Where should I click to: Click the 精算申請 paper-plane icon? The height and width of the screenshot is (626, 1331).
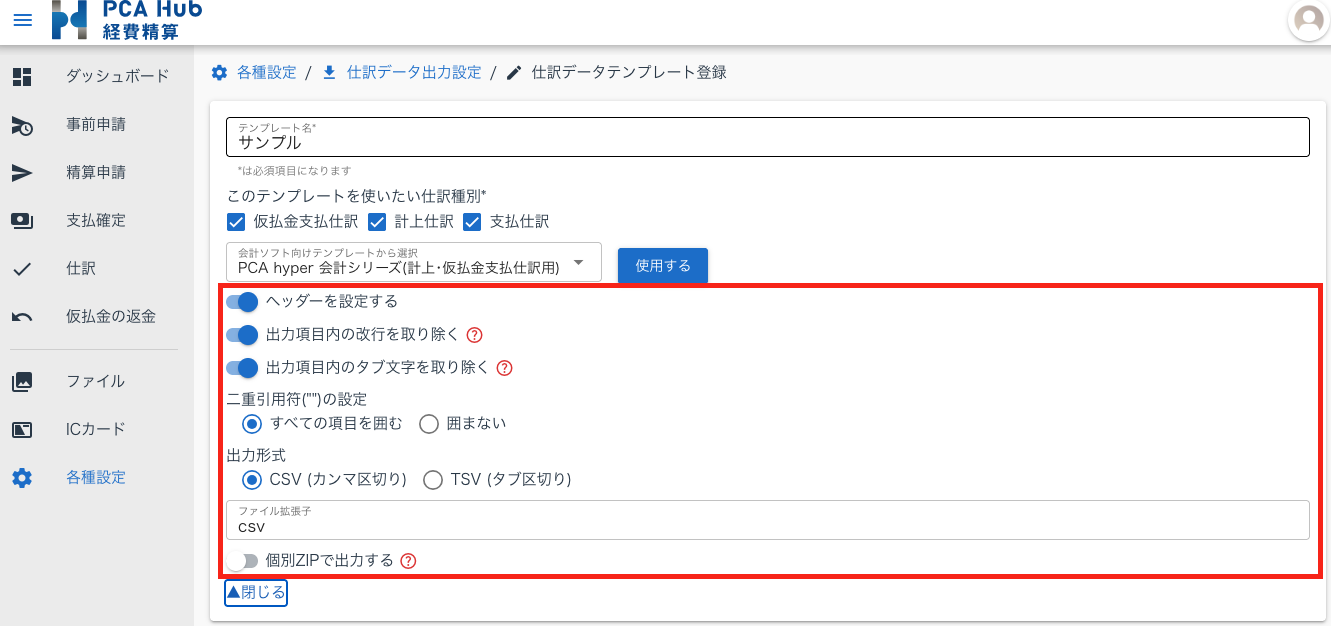(22, 173)
